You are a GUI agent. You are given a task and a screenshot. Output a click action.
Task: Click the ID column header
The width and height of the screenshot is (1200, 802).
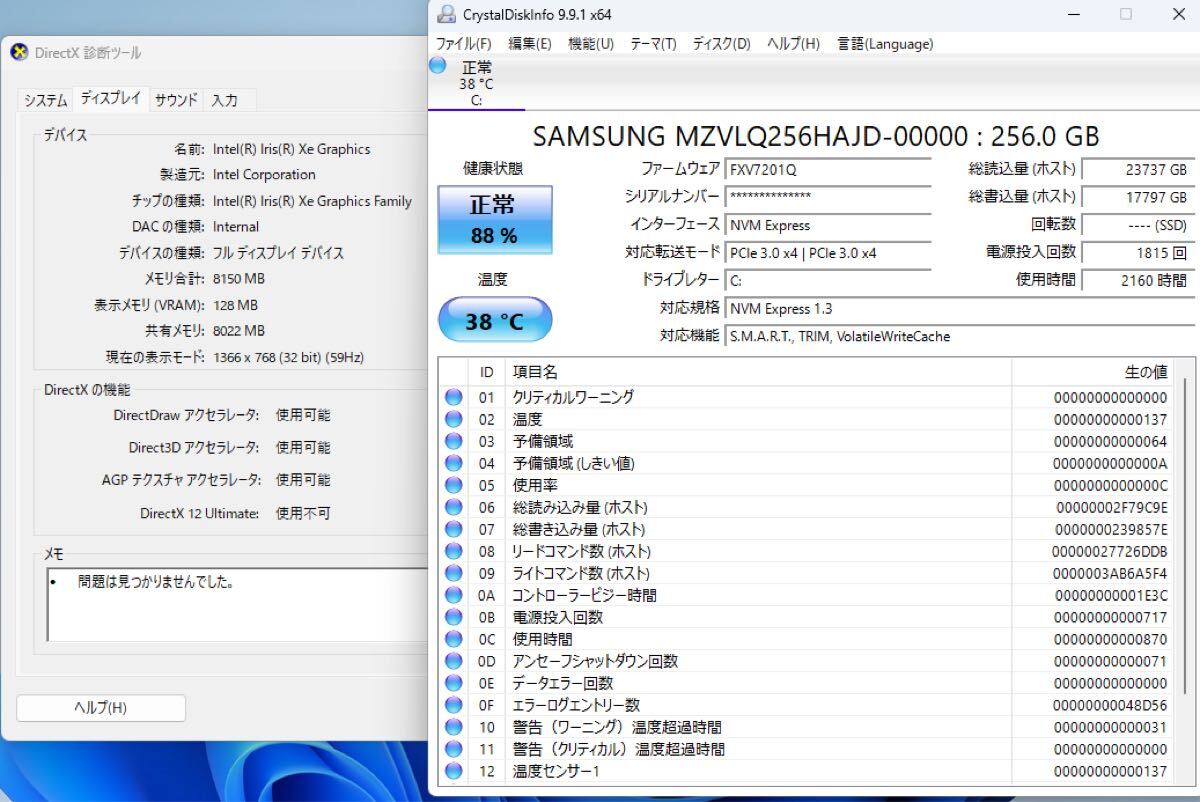point(486,372)
